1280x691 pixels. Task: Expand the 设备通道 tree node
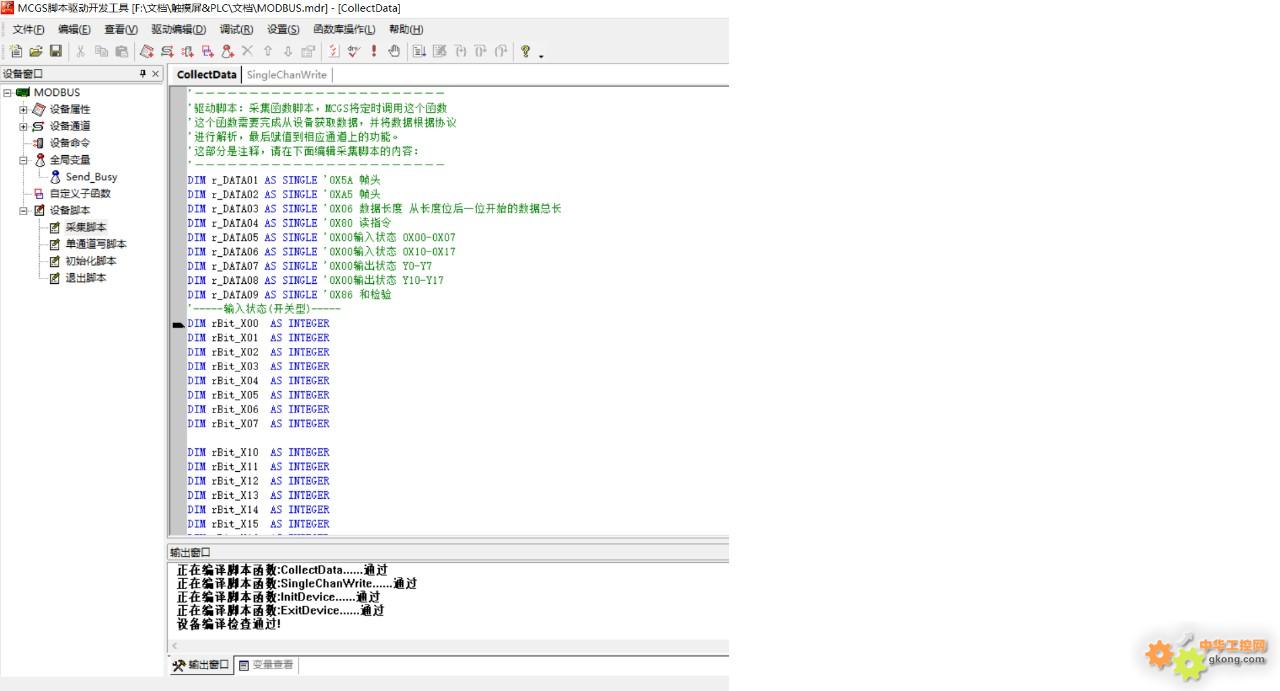coord(23,127)
